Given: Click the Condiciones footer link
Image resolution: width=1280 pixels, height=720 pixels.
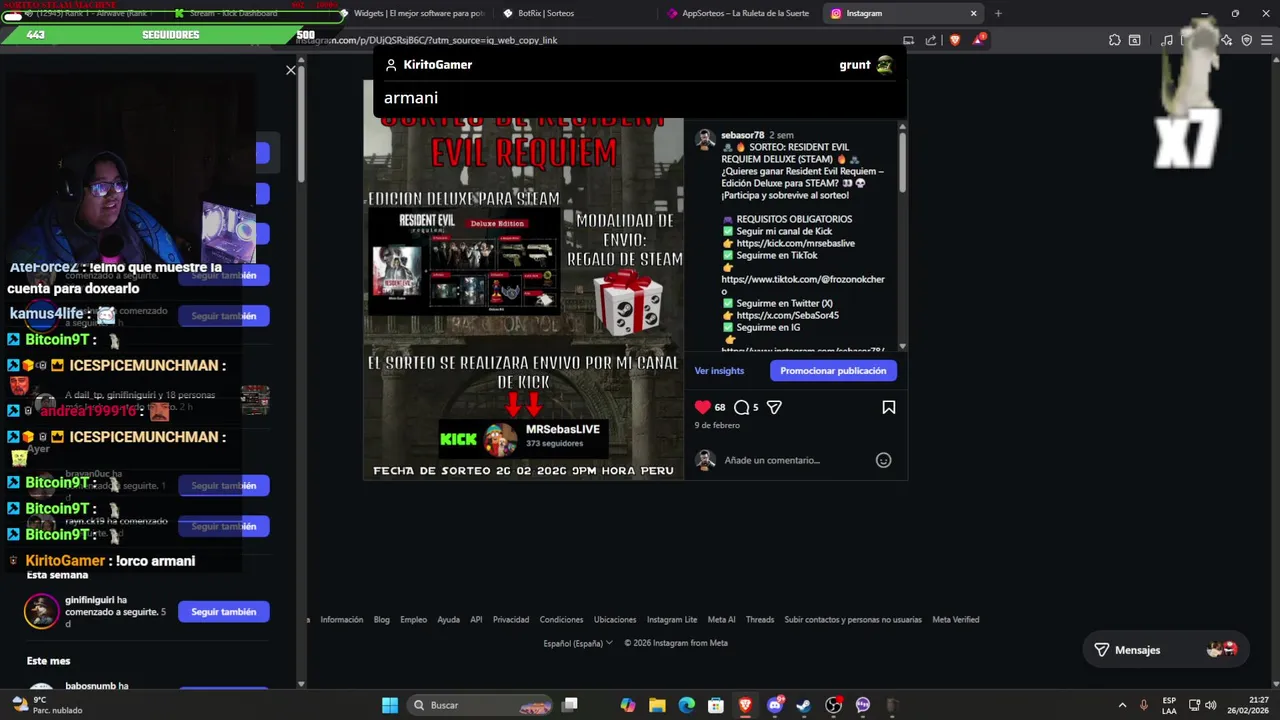Looking at the screenshot, I should 561,619.
